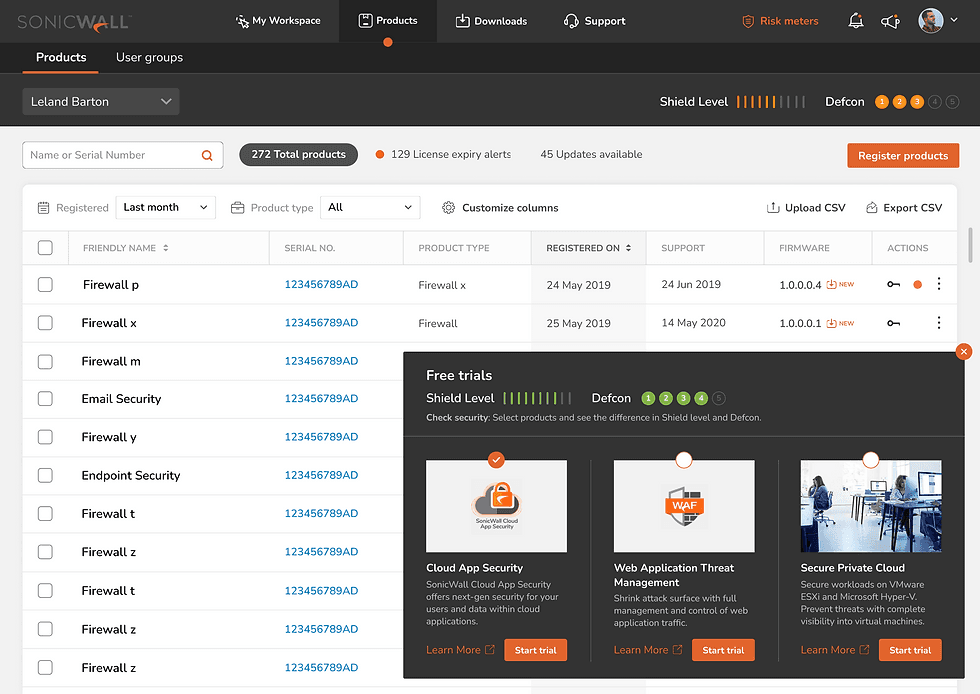Click firmware download NEW icon for 1.0.0.0.1
Screen dimensions: 980x694
pos(840,323)
